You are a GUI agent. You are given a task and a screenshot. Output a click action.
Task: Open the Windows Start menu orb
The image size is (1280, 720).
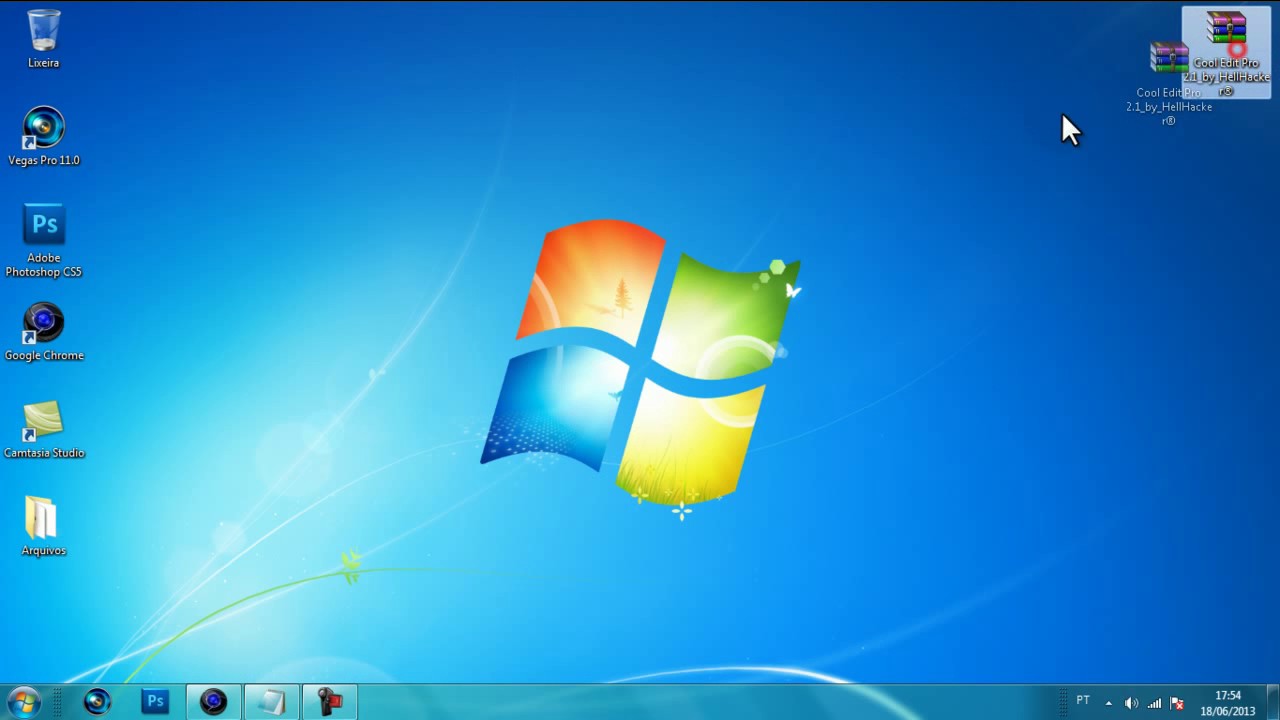click(x=23, y=702)
